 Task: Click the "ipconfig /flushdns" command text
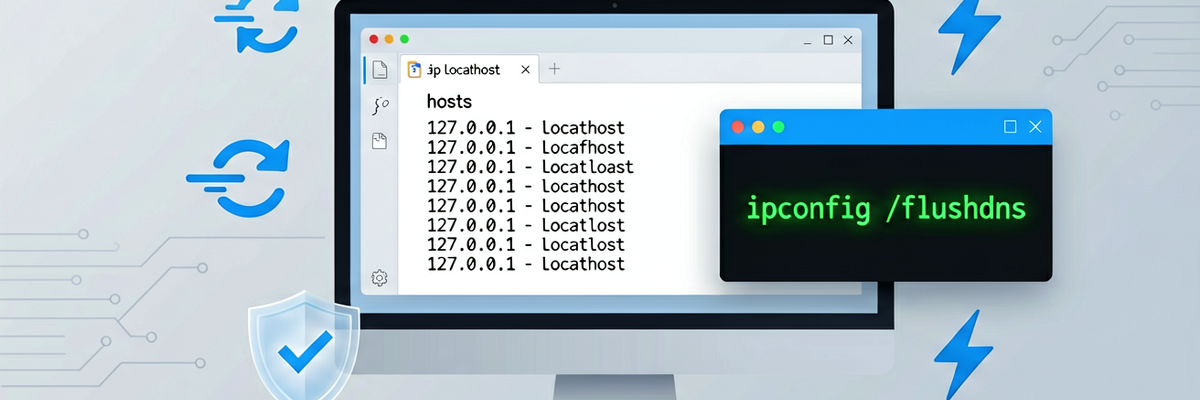coord(886,208)
